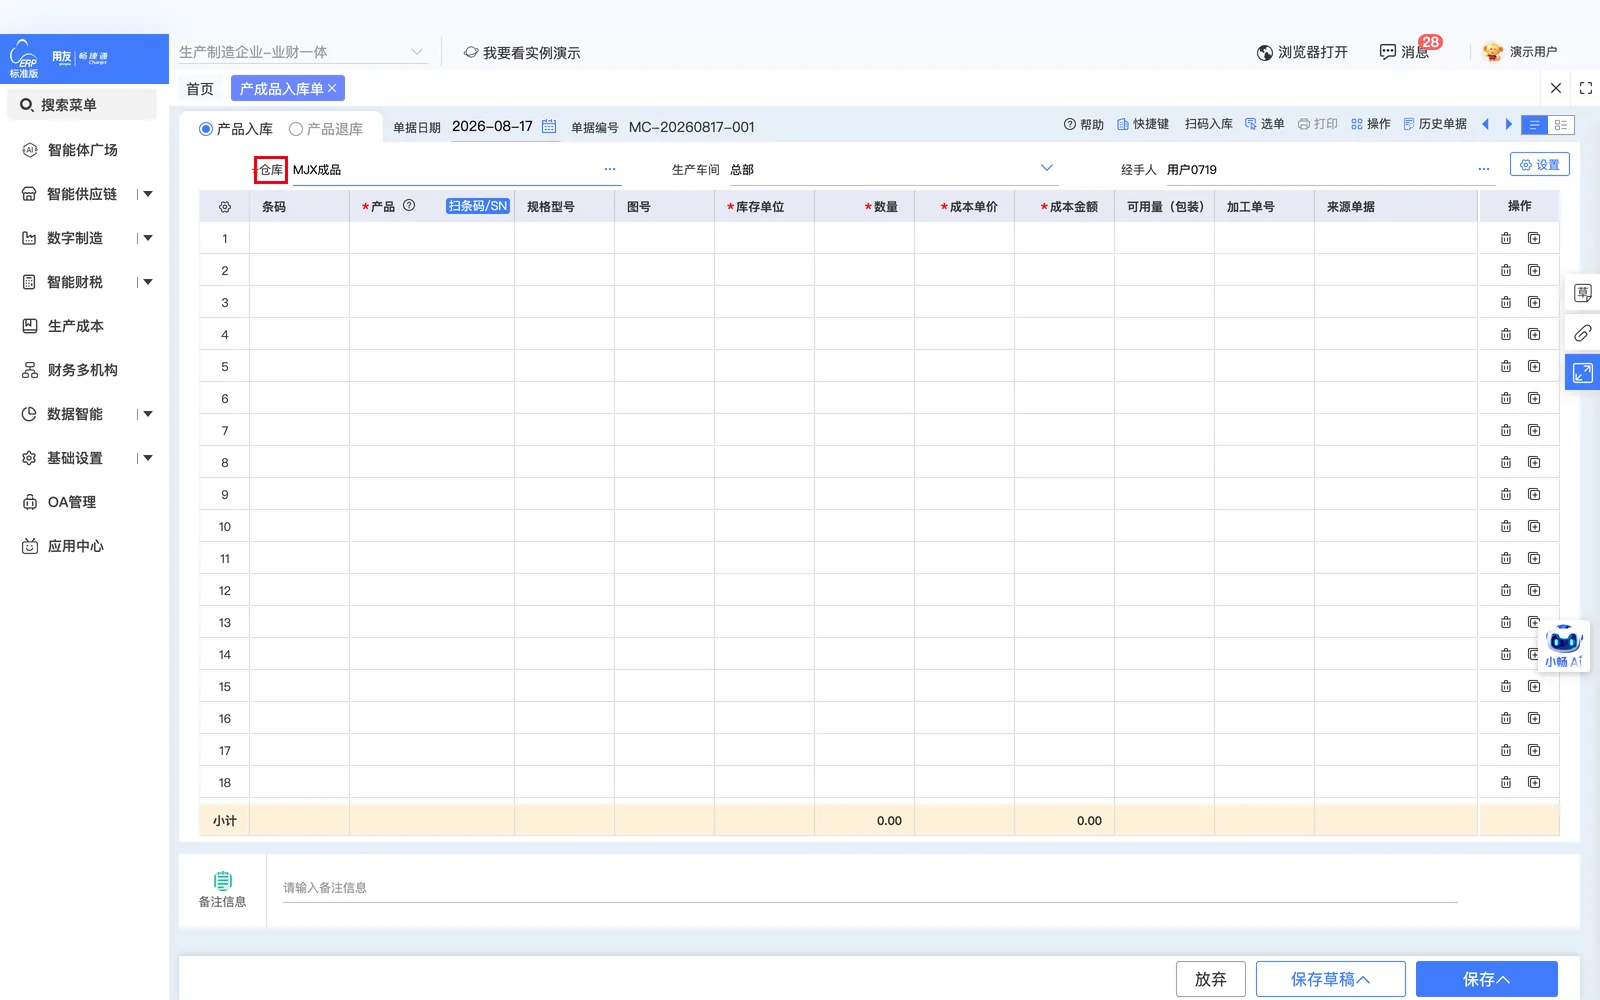Switch to the card layout view icon

pos(1561,125)
